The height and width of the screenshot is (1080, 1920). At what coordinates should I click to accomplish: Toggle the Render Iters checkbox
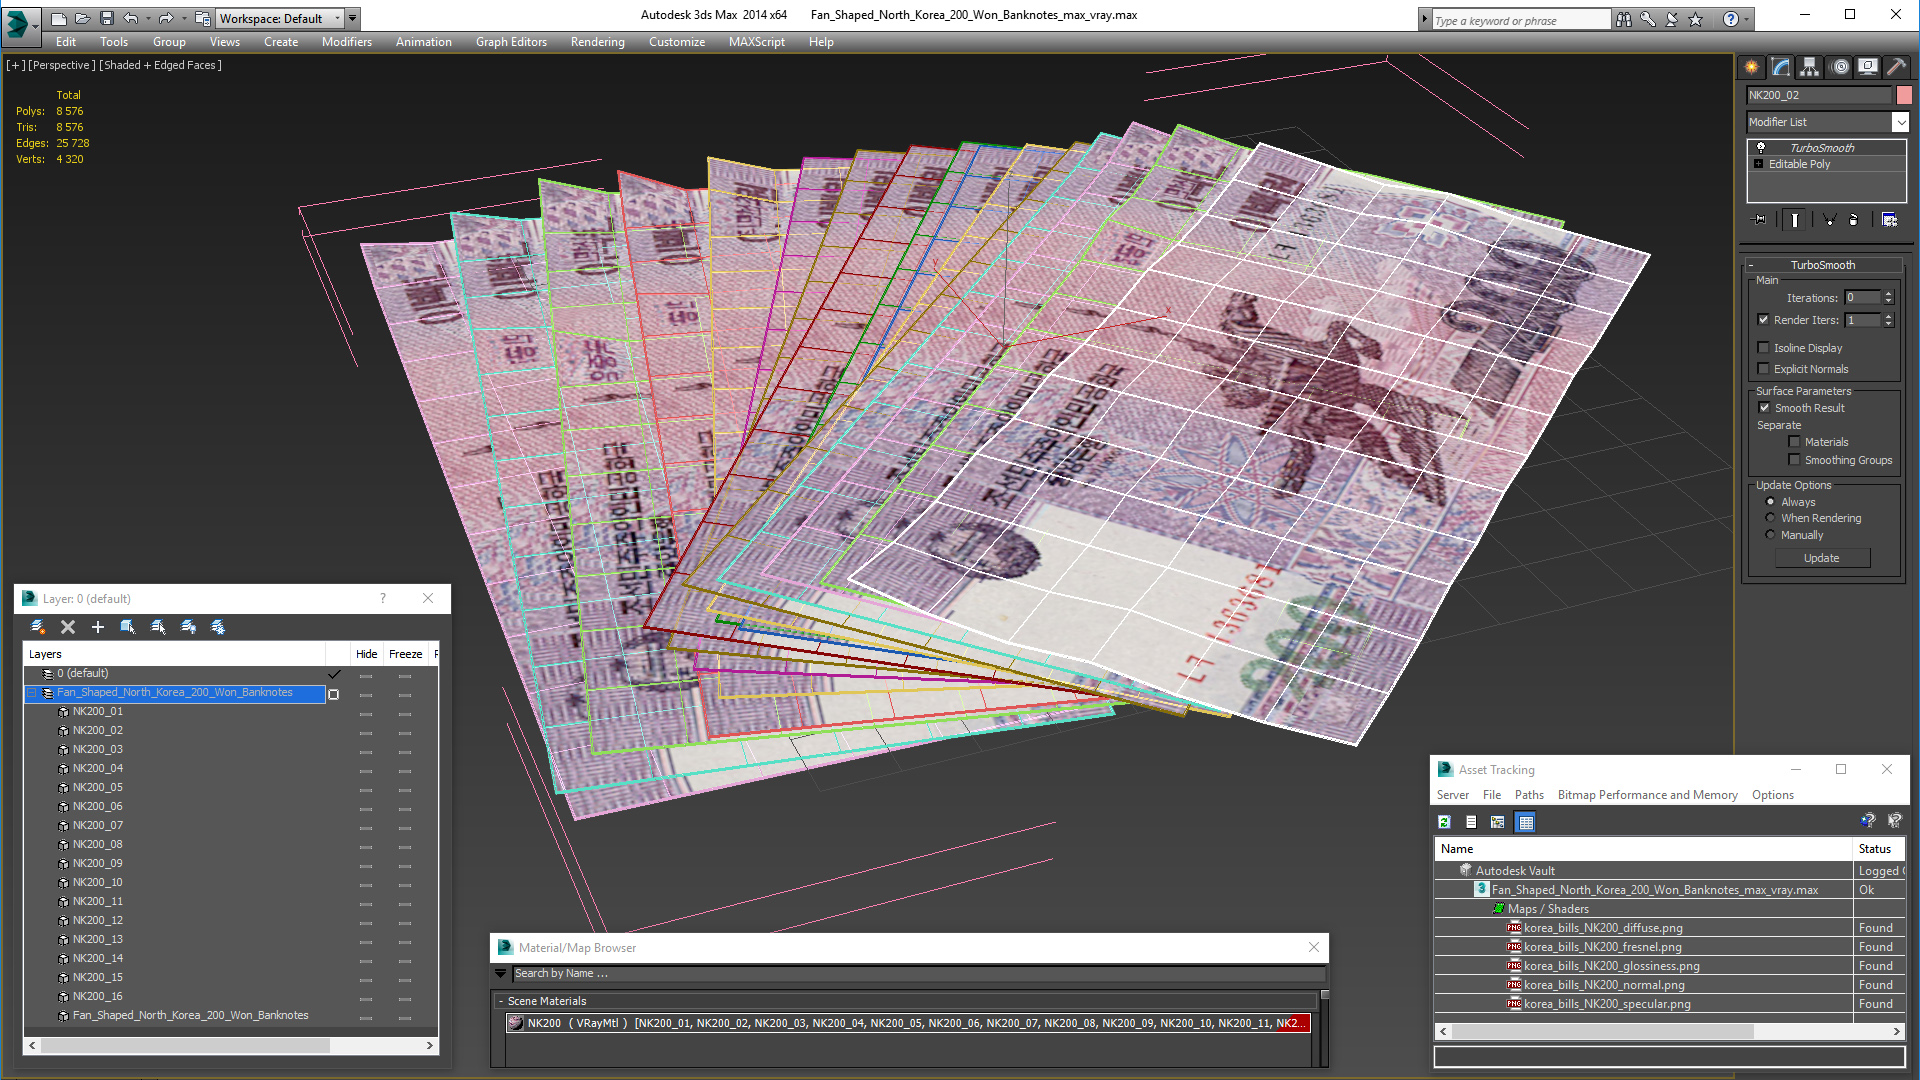pyautogui.click(x=1763, y=320)
